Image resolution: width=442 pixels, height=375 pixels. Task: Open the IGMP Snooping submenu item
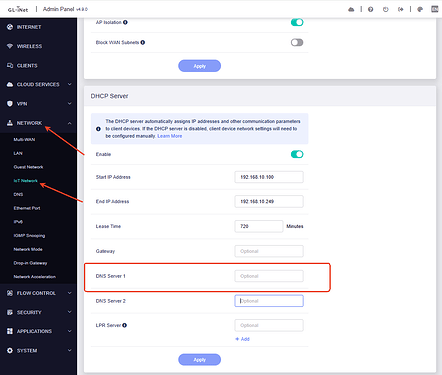click(x=29, y=236)
